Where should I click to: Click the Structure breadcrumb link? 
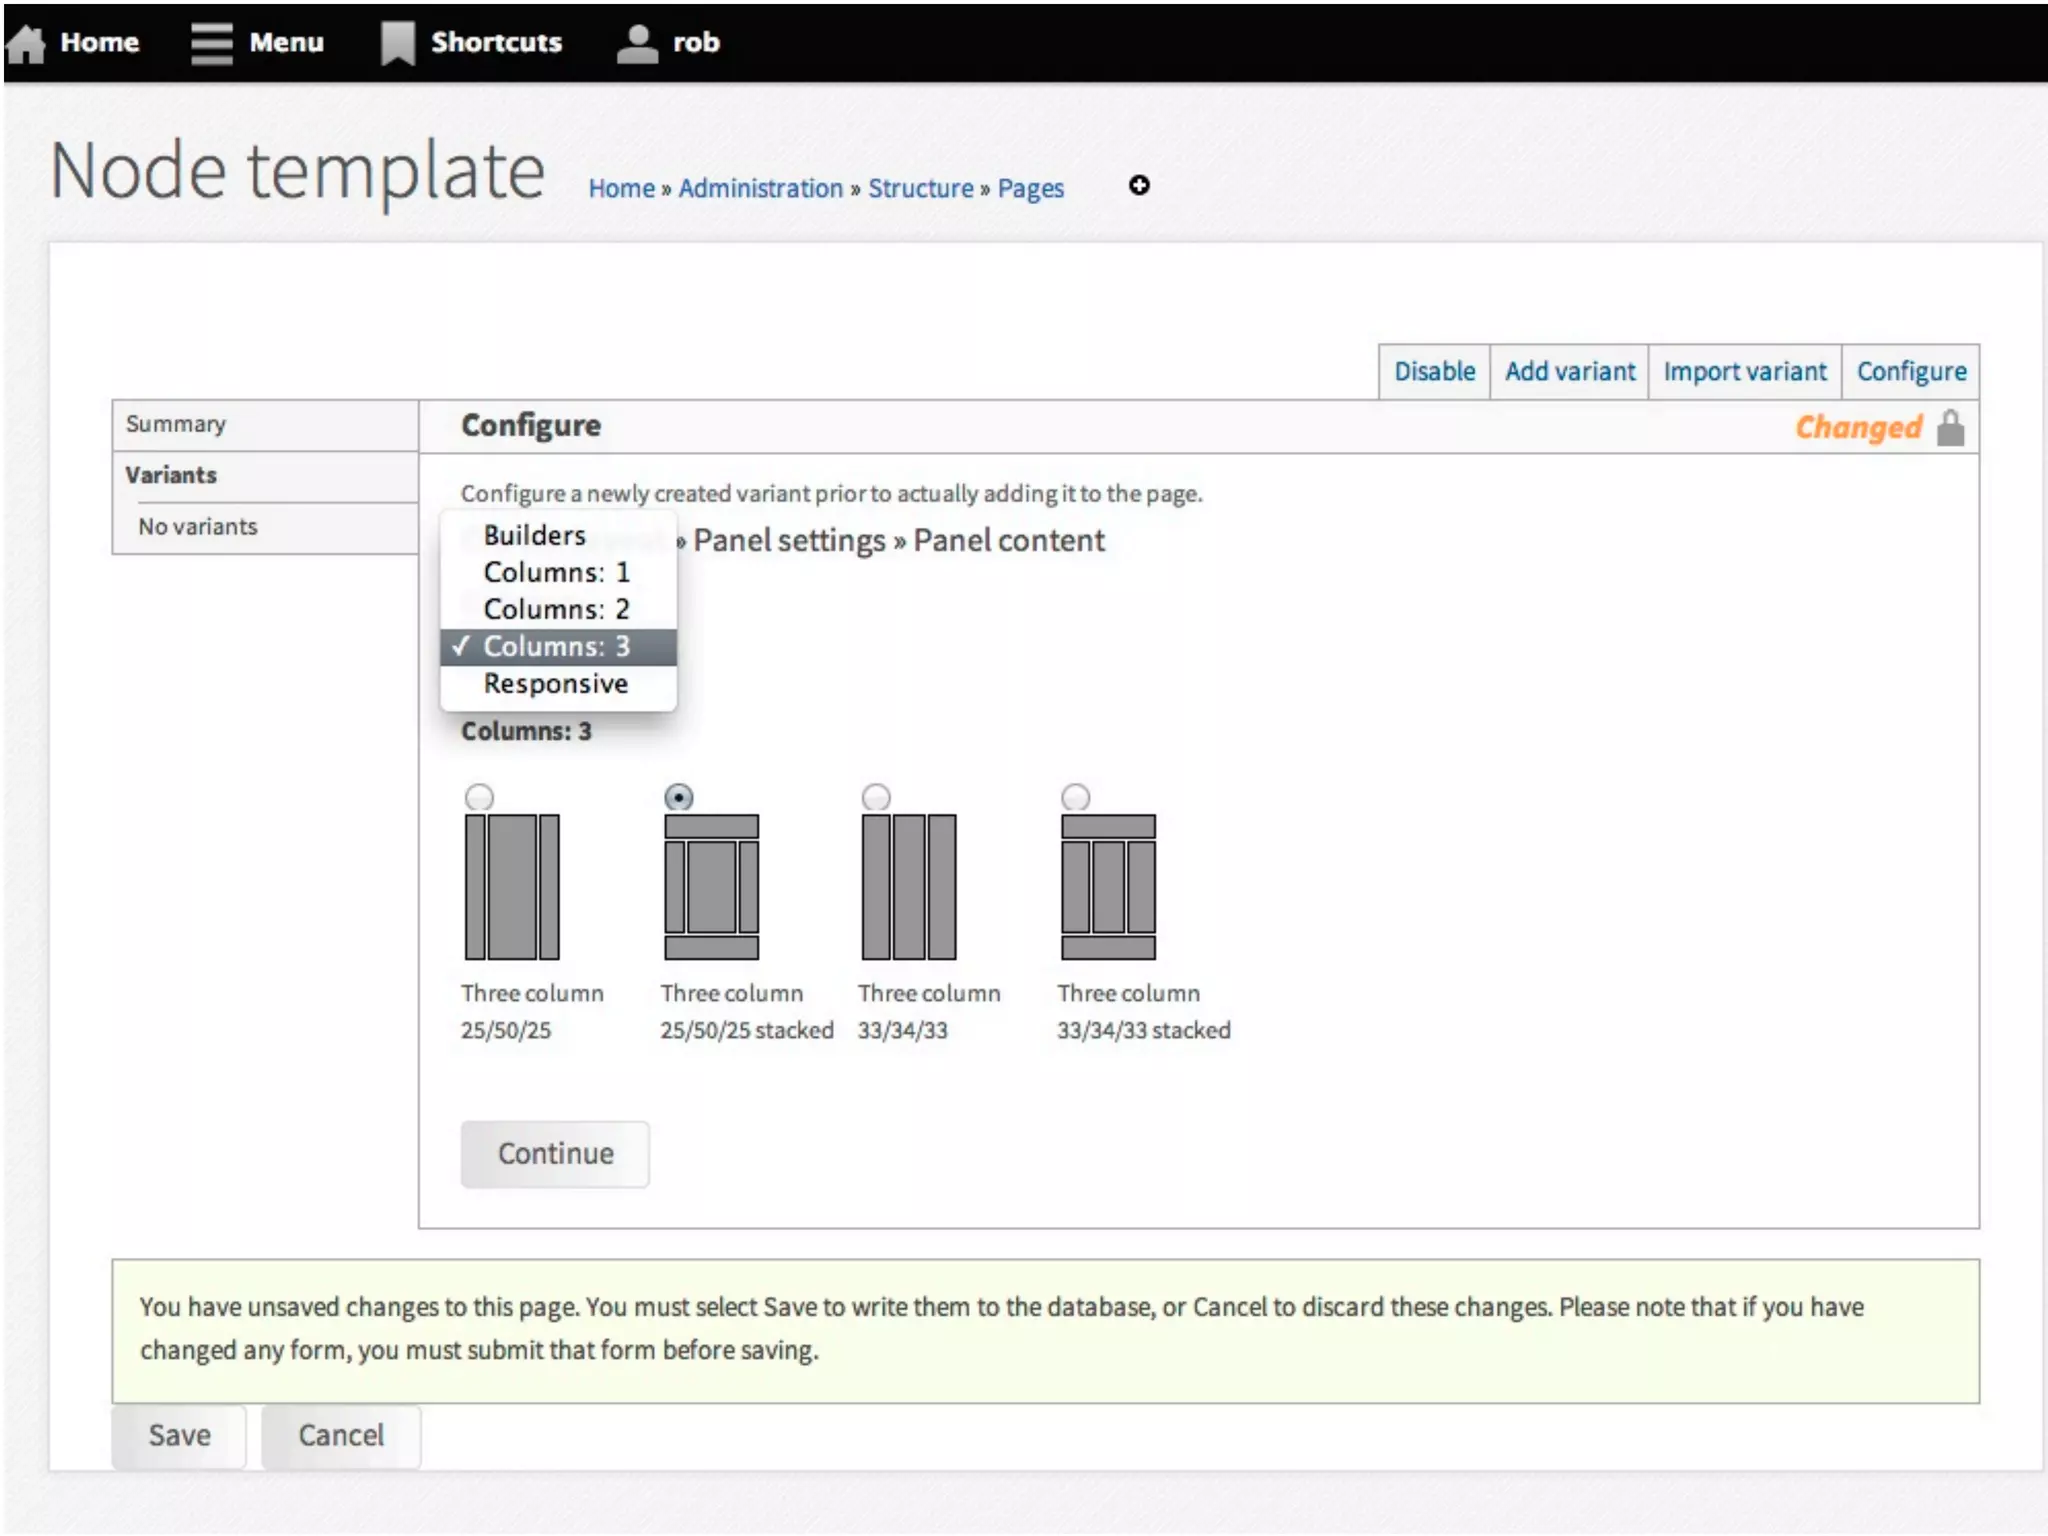click(x=920, y=188)
